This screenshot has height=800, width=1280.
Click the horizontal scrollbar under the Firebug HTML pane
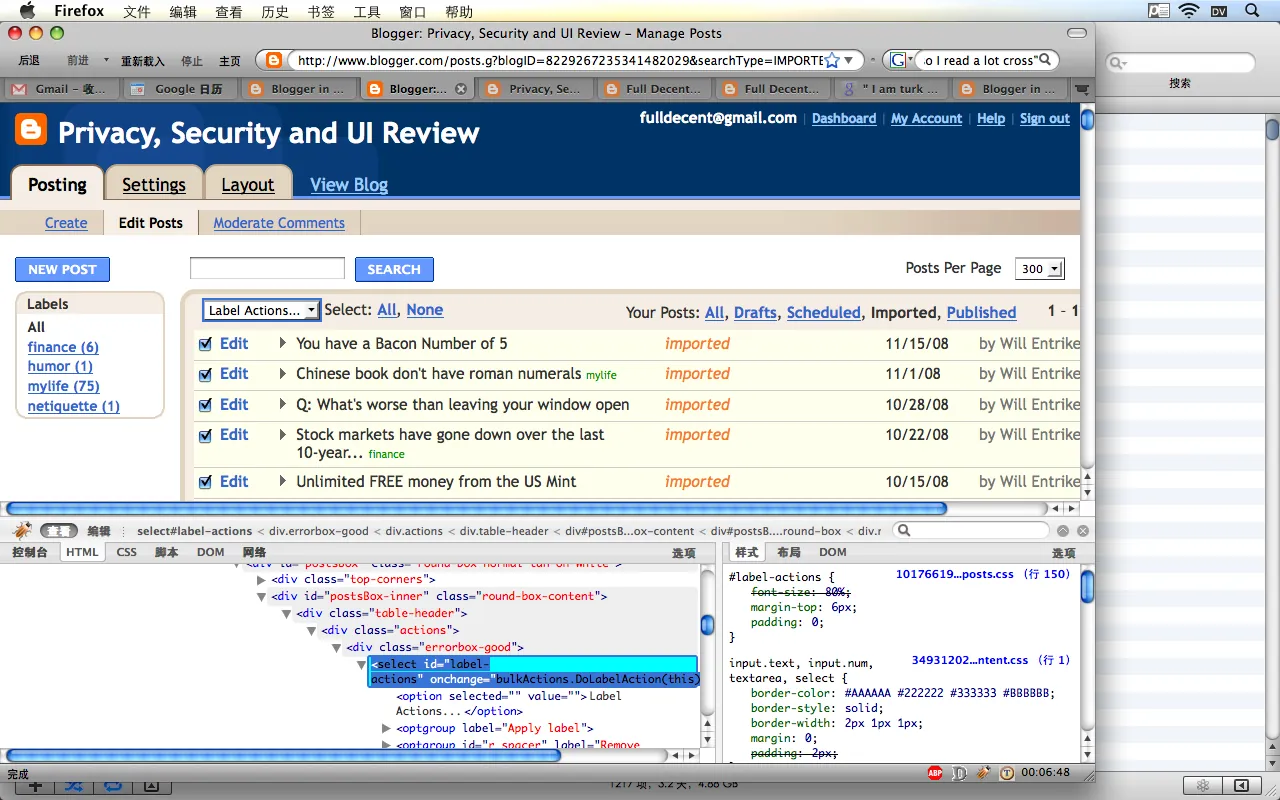click(x=283, y=755)
